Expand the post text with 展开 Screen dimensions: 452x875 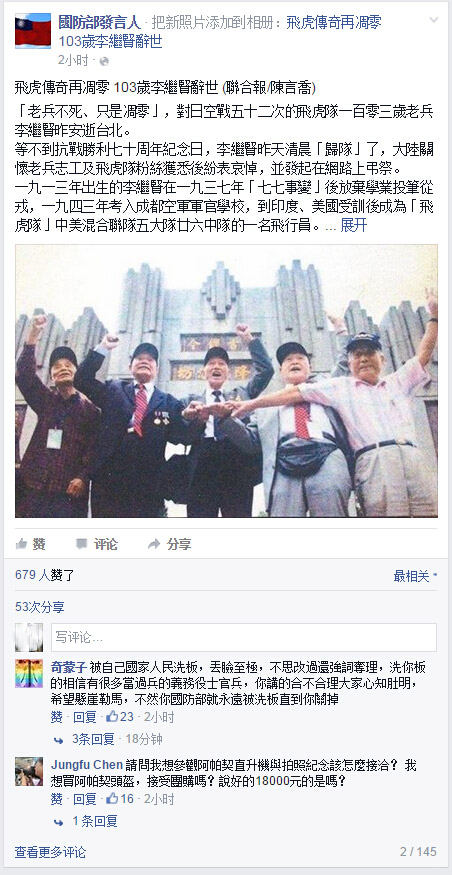click(x=354, y=225)
